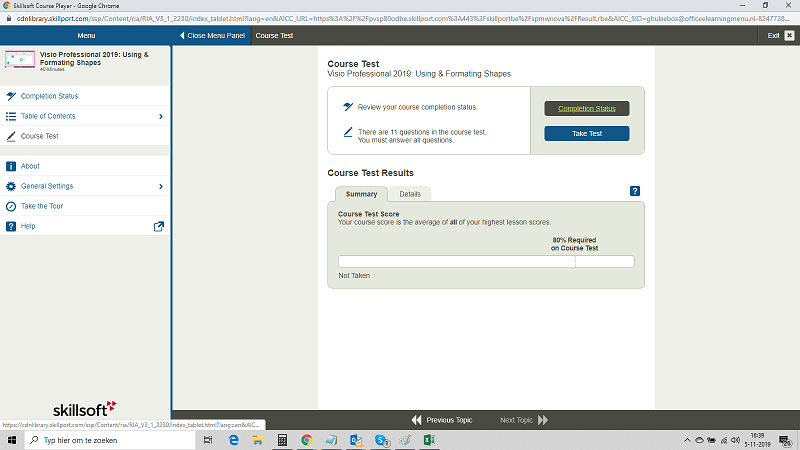Click the General Settings gear icon

[x=11, y=186]
